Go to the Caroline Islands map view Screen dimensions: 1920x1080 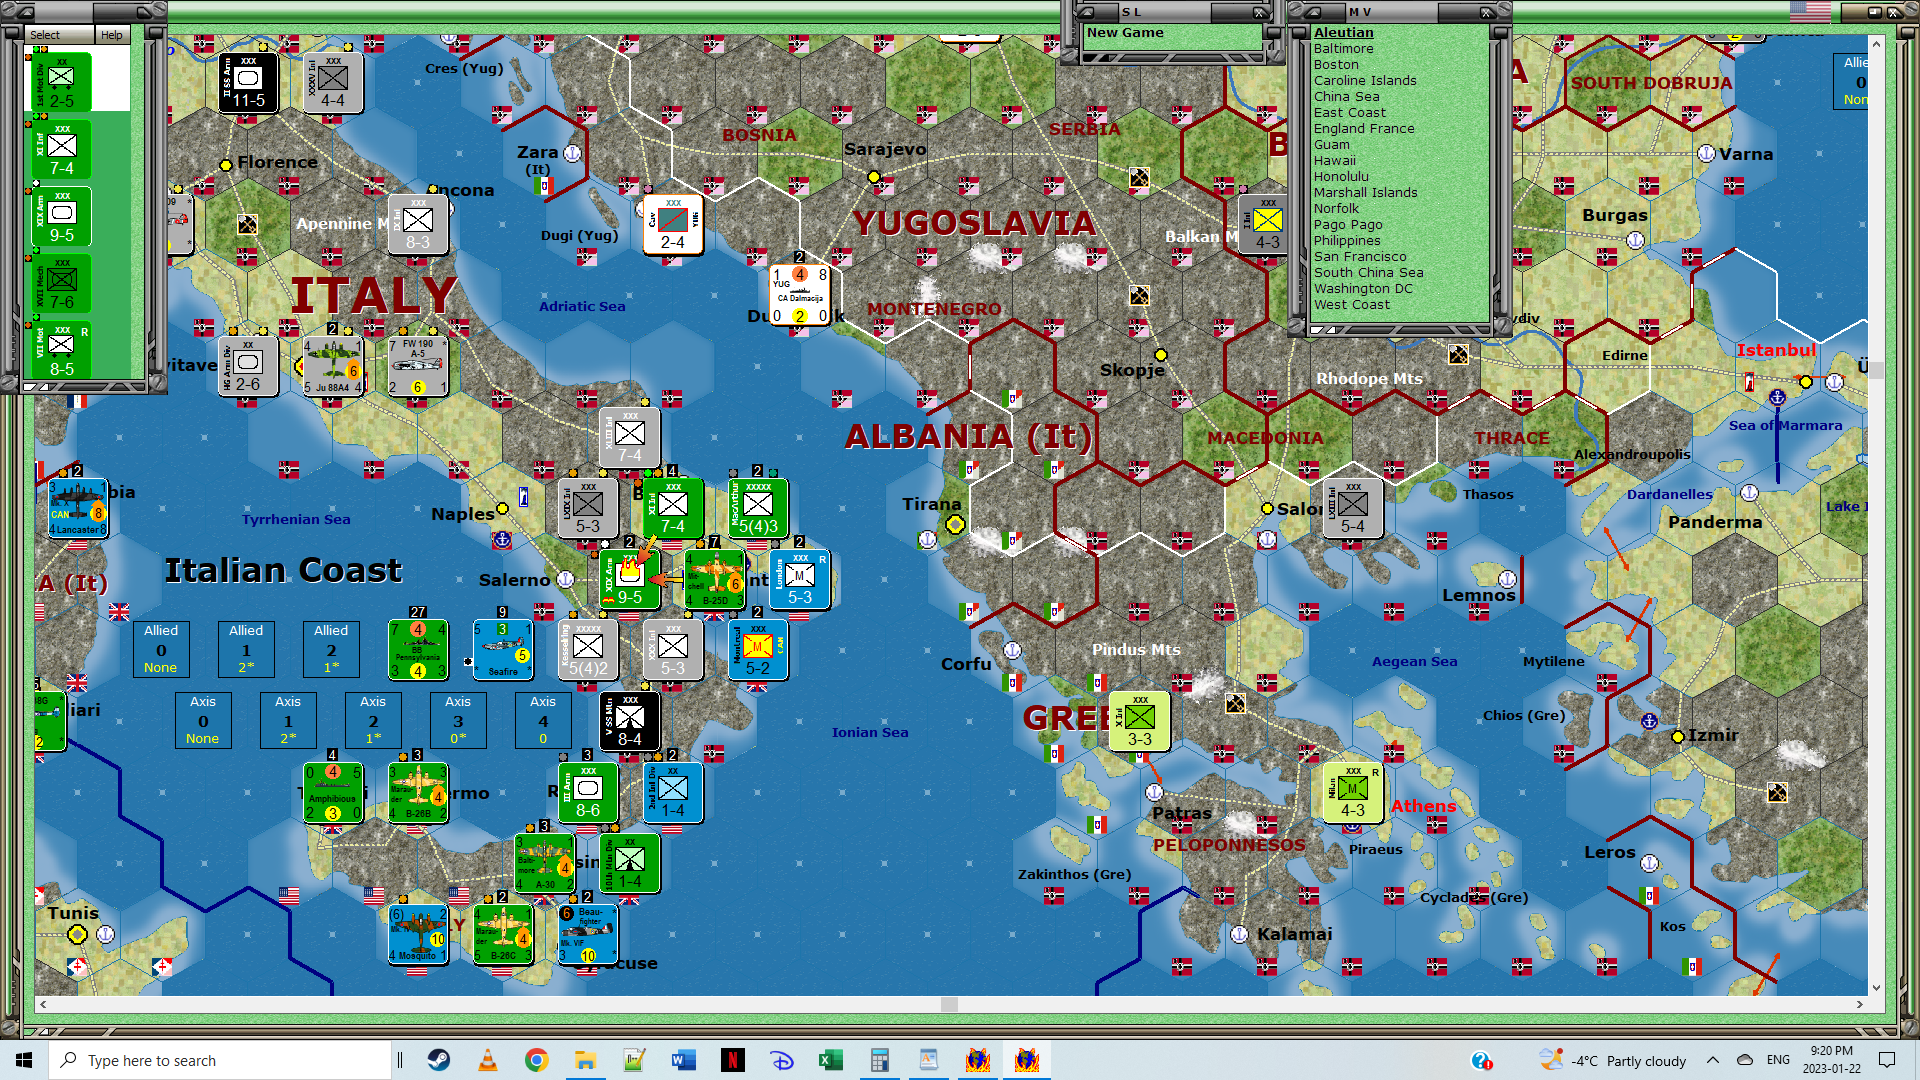(x=1365, y=81)
